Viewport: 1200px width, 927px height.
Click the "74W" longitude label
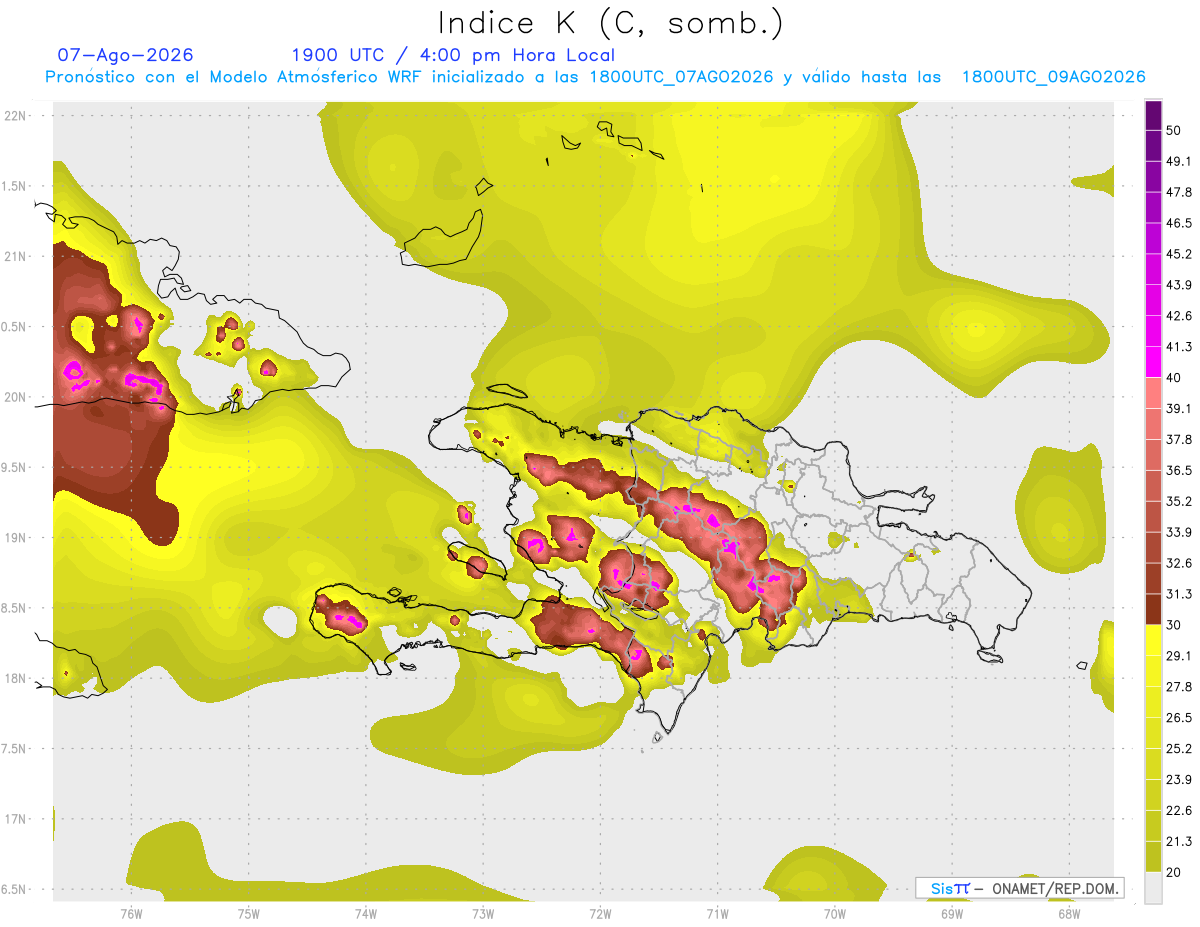366,913
